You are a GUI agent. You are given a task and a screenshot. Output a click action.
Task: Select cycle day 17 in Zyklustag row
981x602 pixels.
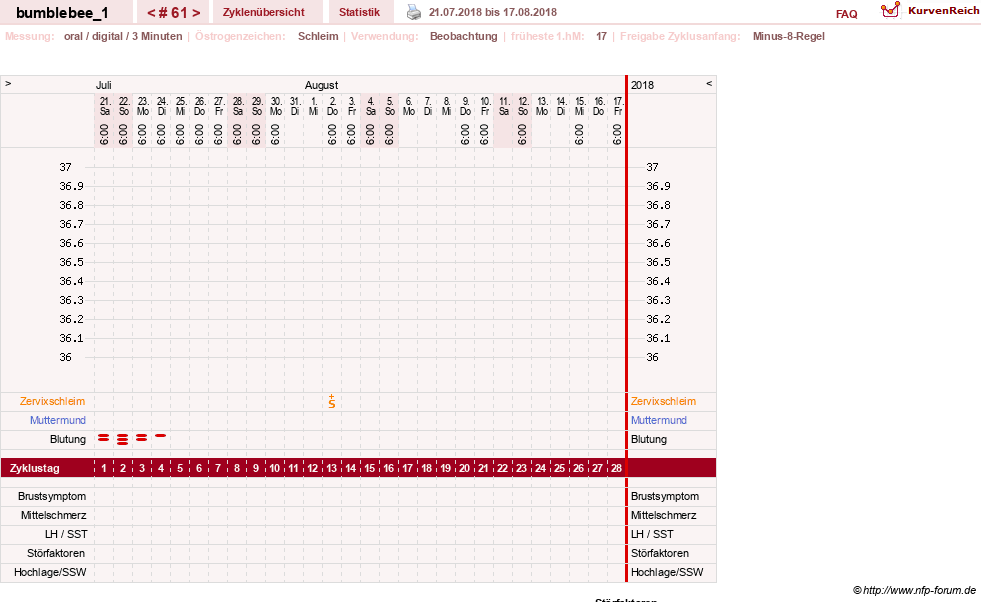point(407,468)
